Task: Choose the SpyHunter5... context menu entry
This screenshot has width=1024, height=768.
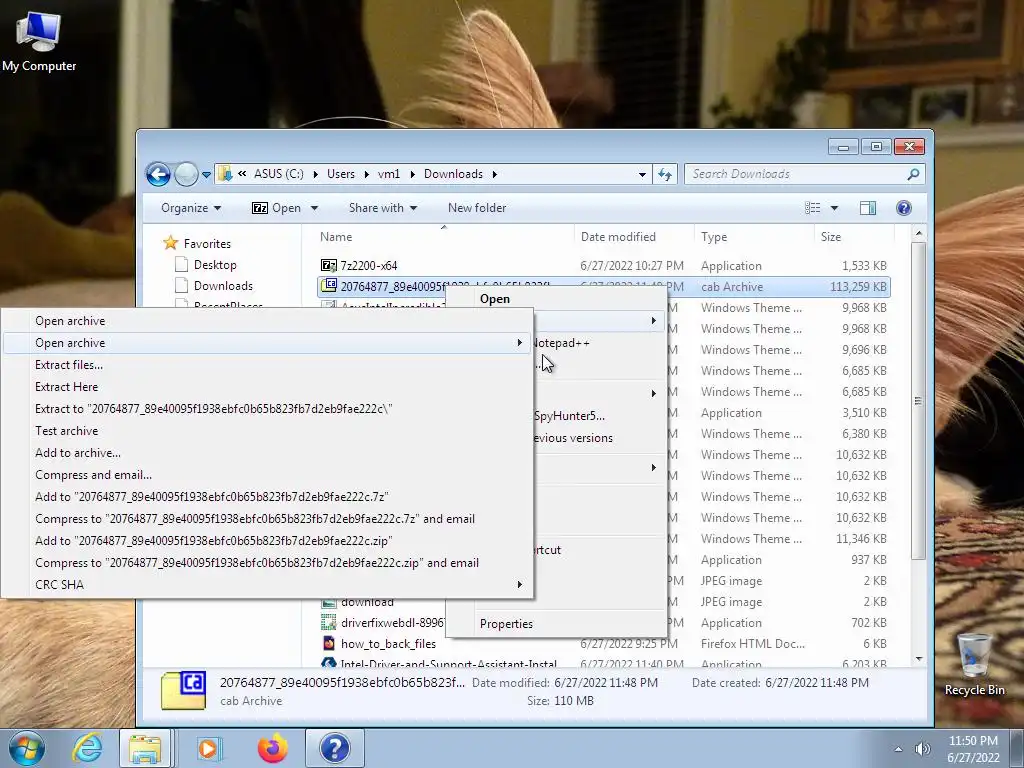Action: pyautogui.click(x=569, y=416)
